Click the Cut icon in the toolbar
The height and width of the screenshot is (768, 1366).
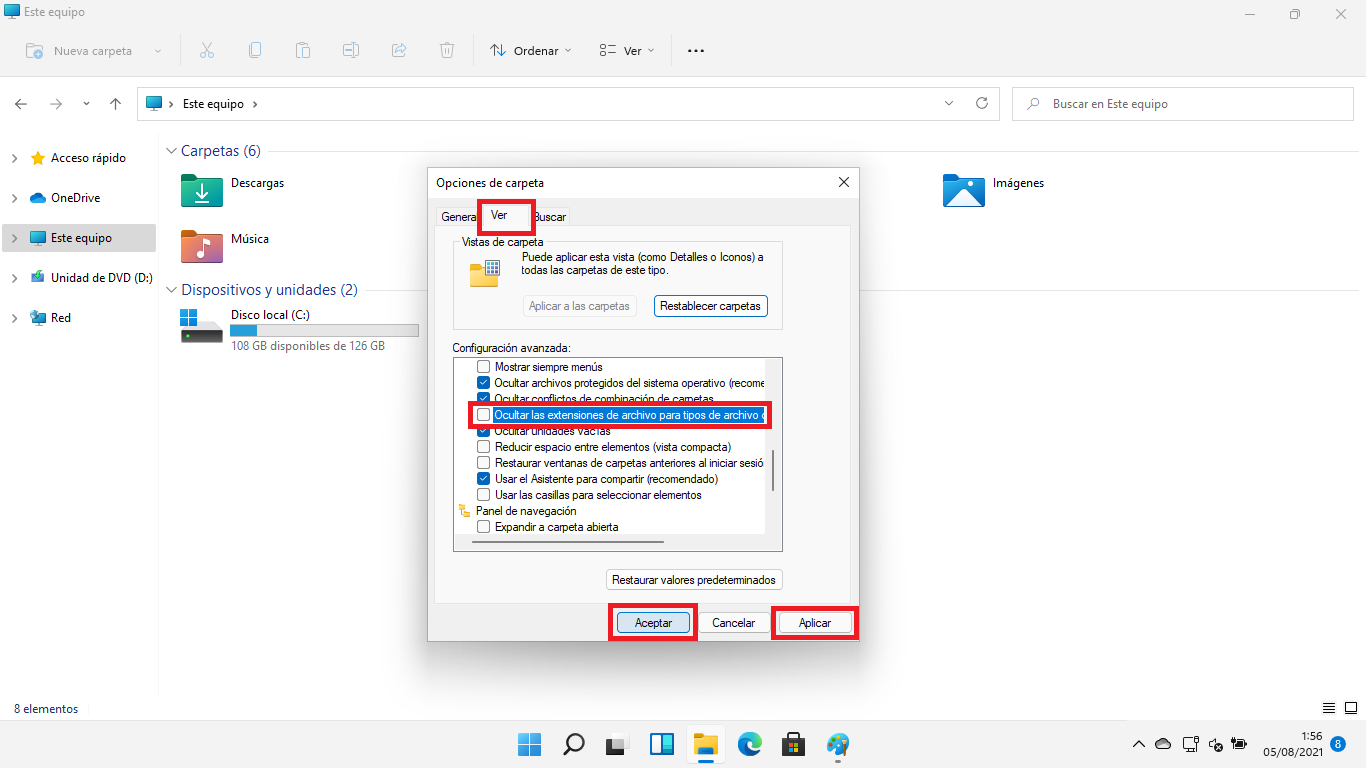pos(207,50)
